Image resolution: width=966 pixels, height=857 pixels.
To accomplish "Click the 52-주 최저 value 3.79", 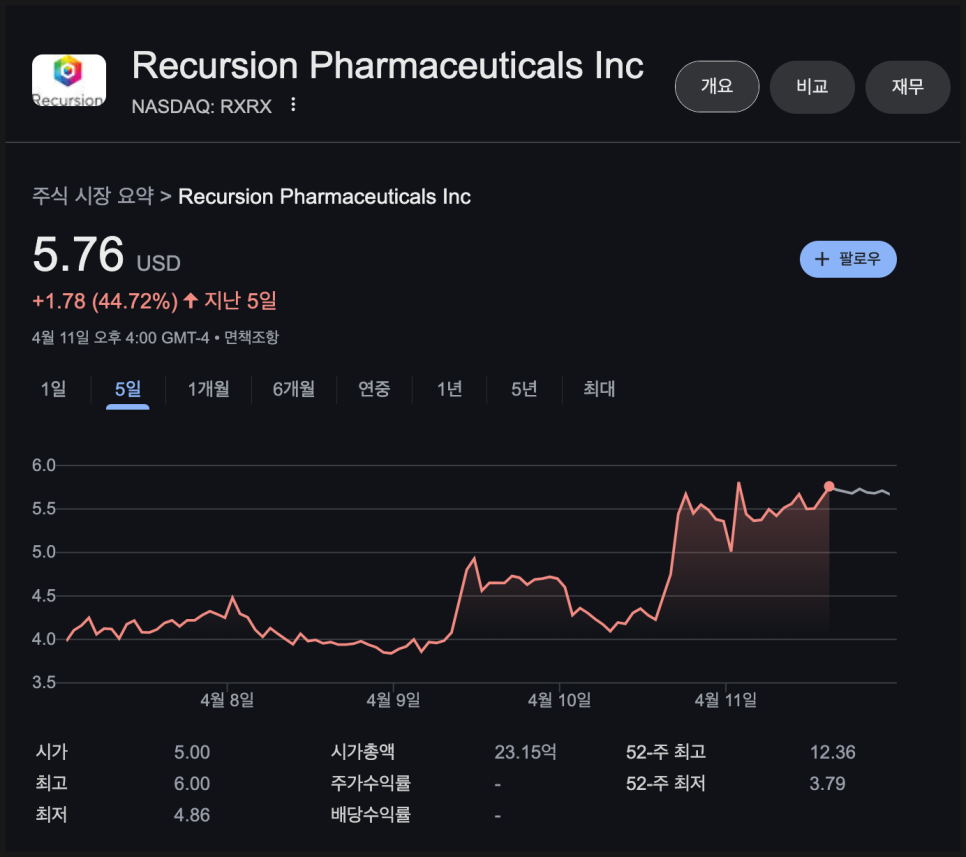I will pyautogui.click(x=827, y=784).
